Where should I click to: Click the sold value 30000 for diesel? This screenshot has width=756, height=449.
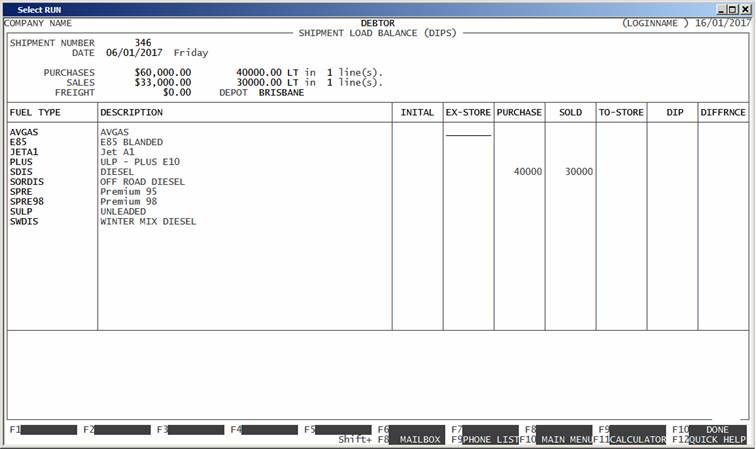point(579,172)
